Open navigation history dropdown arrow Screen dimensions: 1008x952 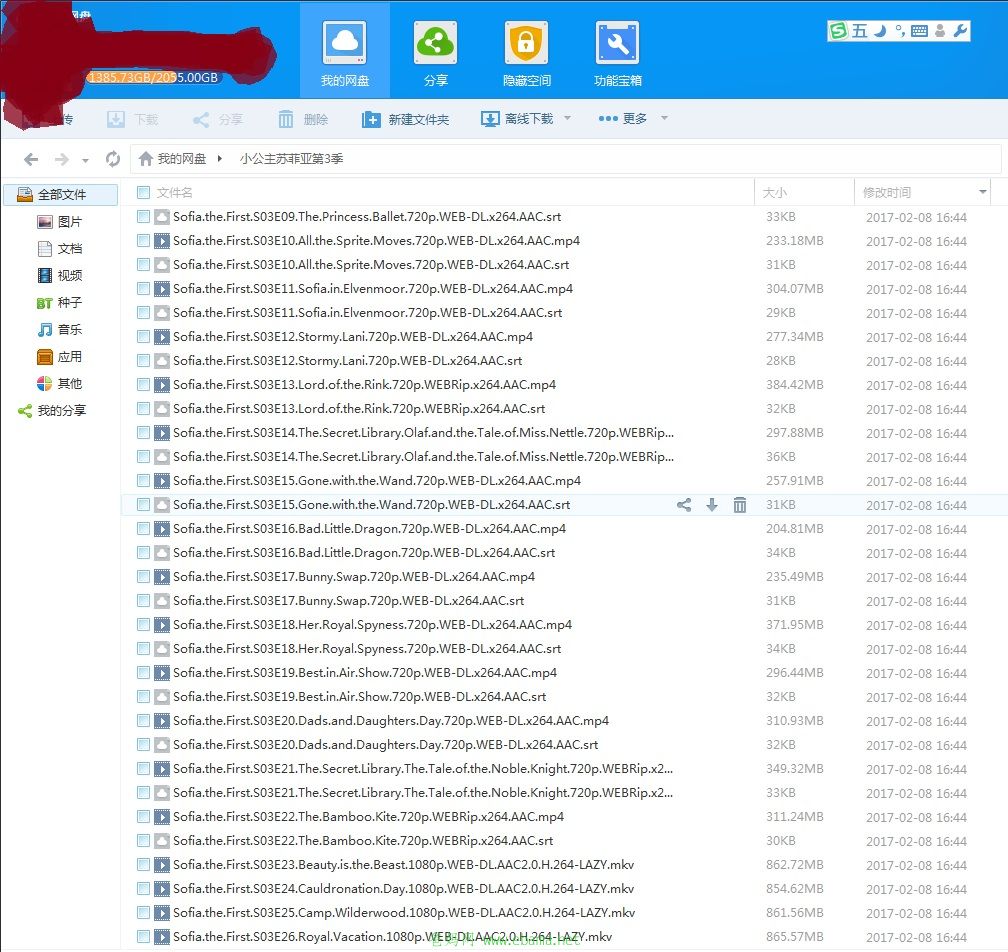click(x=85, y=160)
